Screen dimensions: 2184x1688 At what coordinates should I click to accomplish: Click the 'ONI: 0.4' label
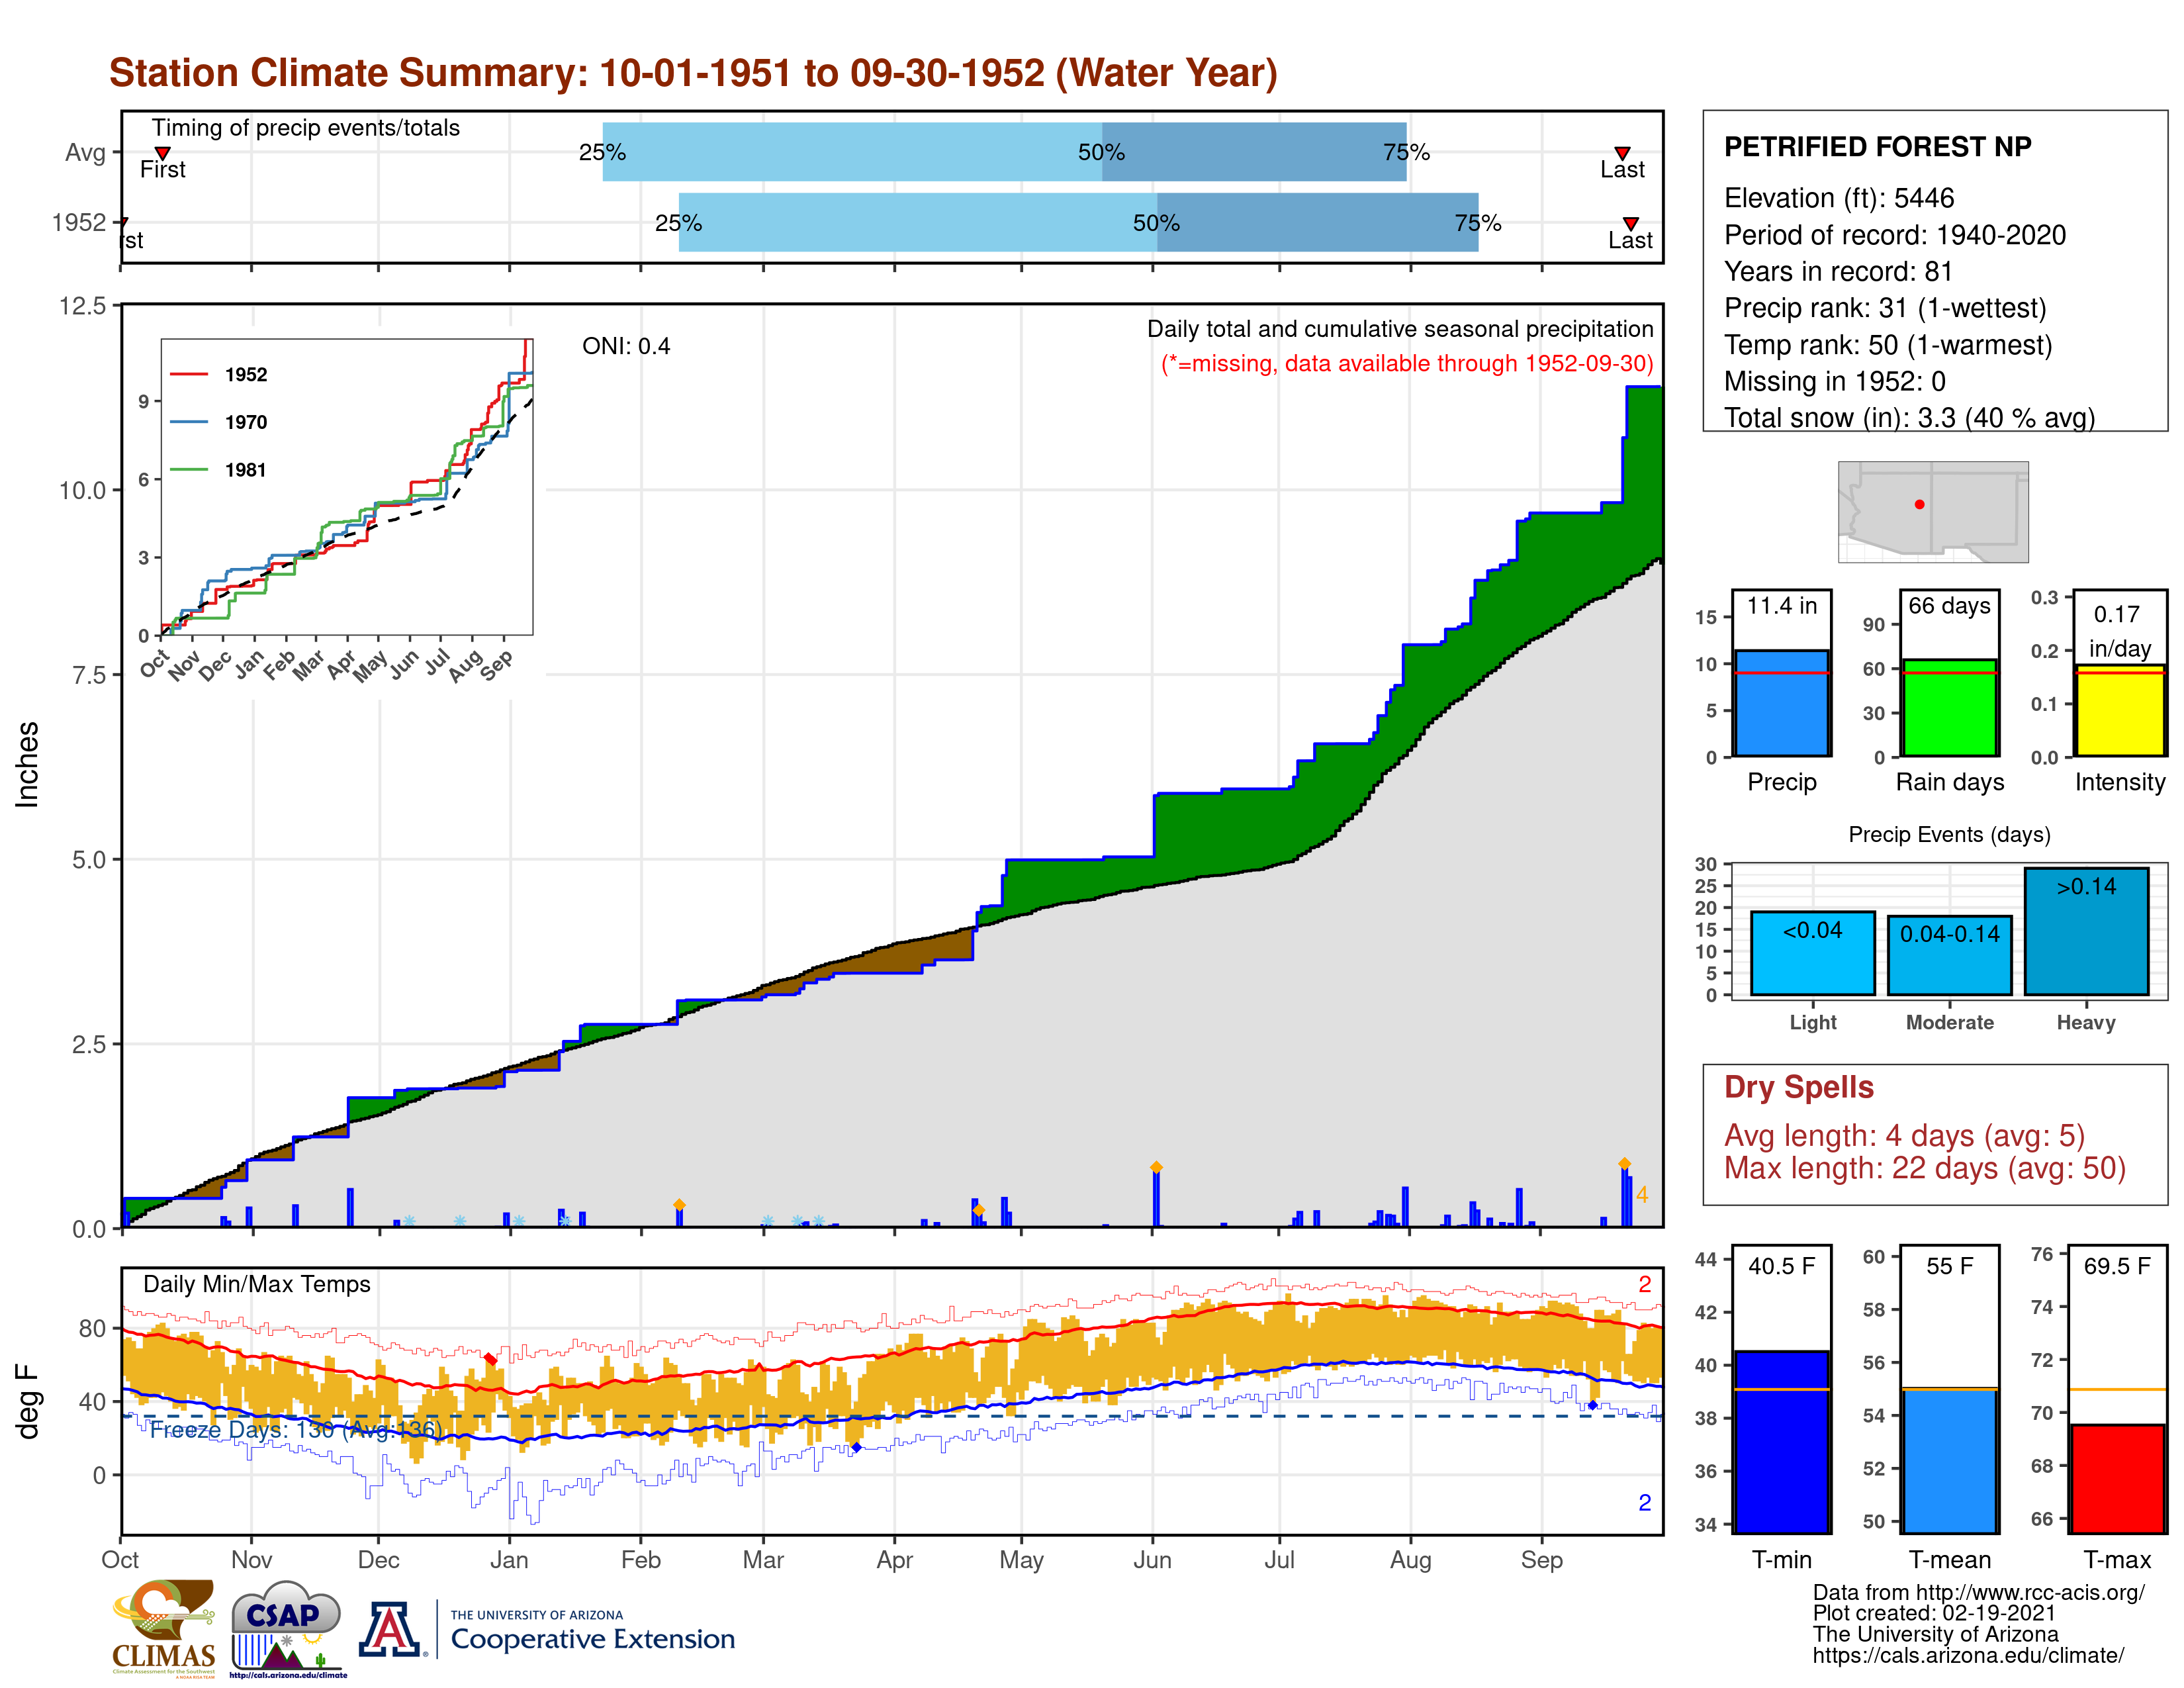point(626,346)
